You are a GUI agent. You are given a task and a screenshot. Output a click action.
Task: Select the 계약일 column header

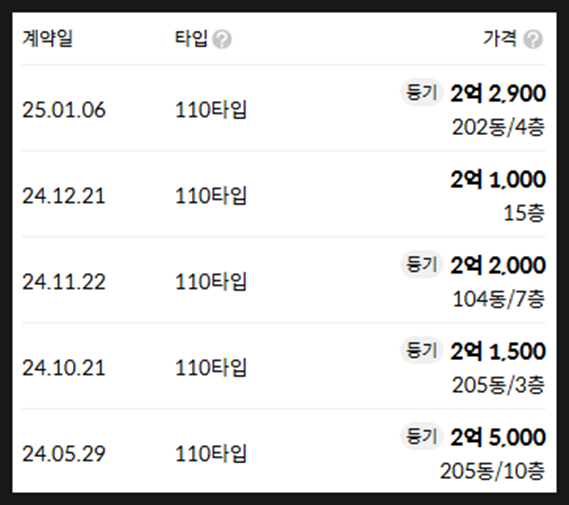(48, 38)
